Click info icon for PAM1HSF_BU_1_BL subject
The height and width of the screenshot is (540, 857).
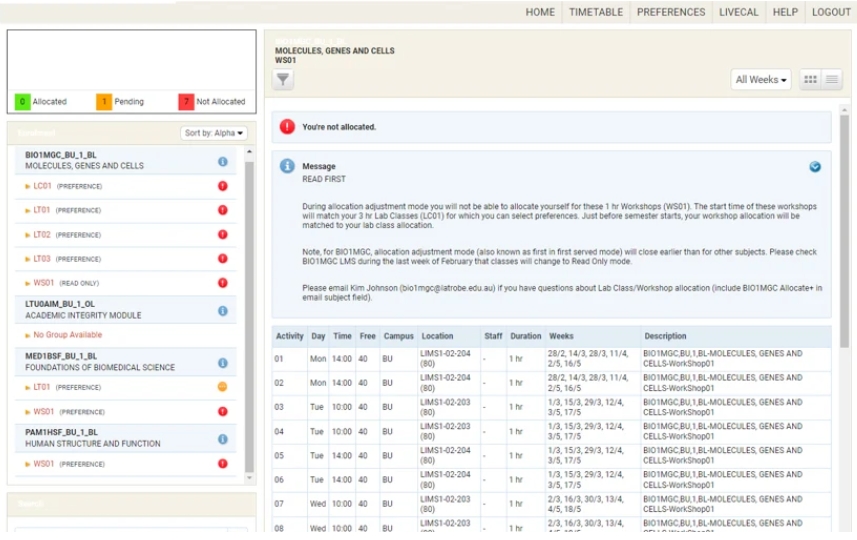click(222, 439)
